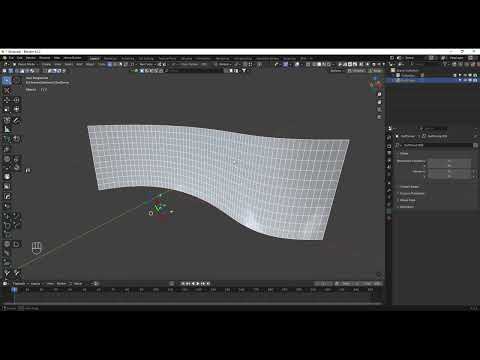This screenshot has width=480, height=360.
Task: Open the outliner filter dropdown
Action: pos(447,64)
